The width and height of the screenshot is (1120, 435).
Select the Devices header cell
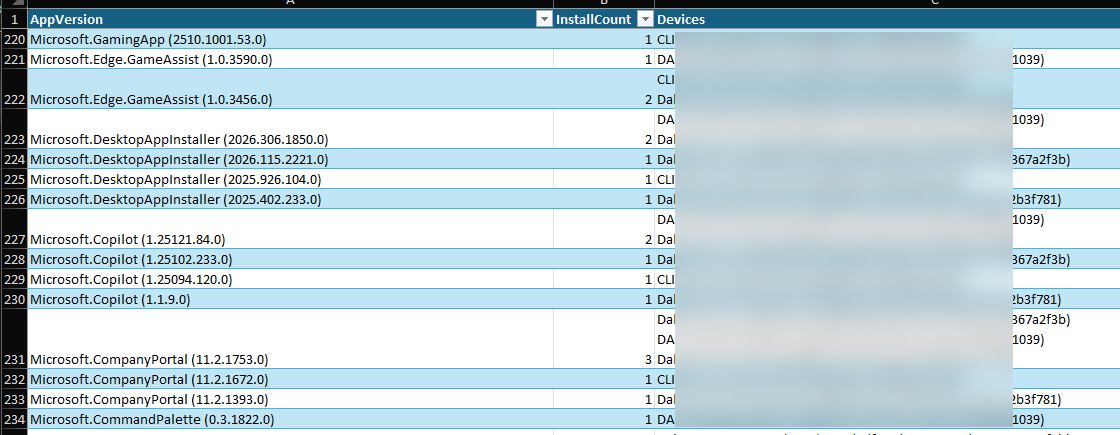click(887, 19)
